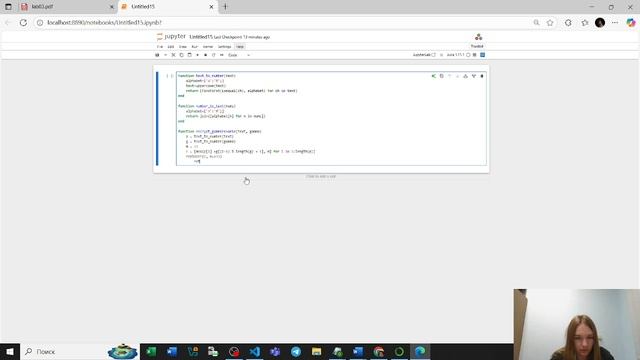
Task: Delete the cell with trash icon
Action: (x=482, y=76)
